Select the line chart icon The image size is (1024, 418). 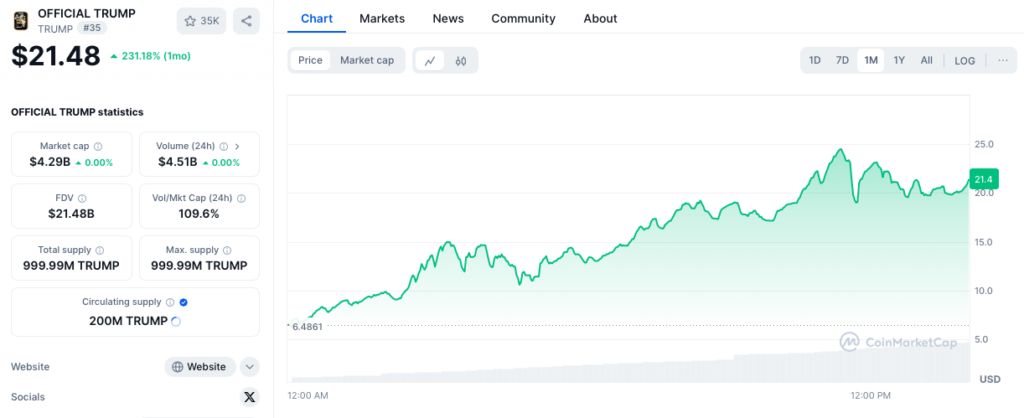tap(430, 61)
